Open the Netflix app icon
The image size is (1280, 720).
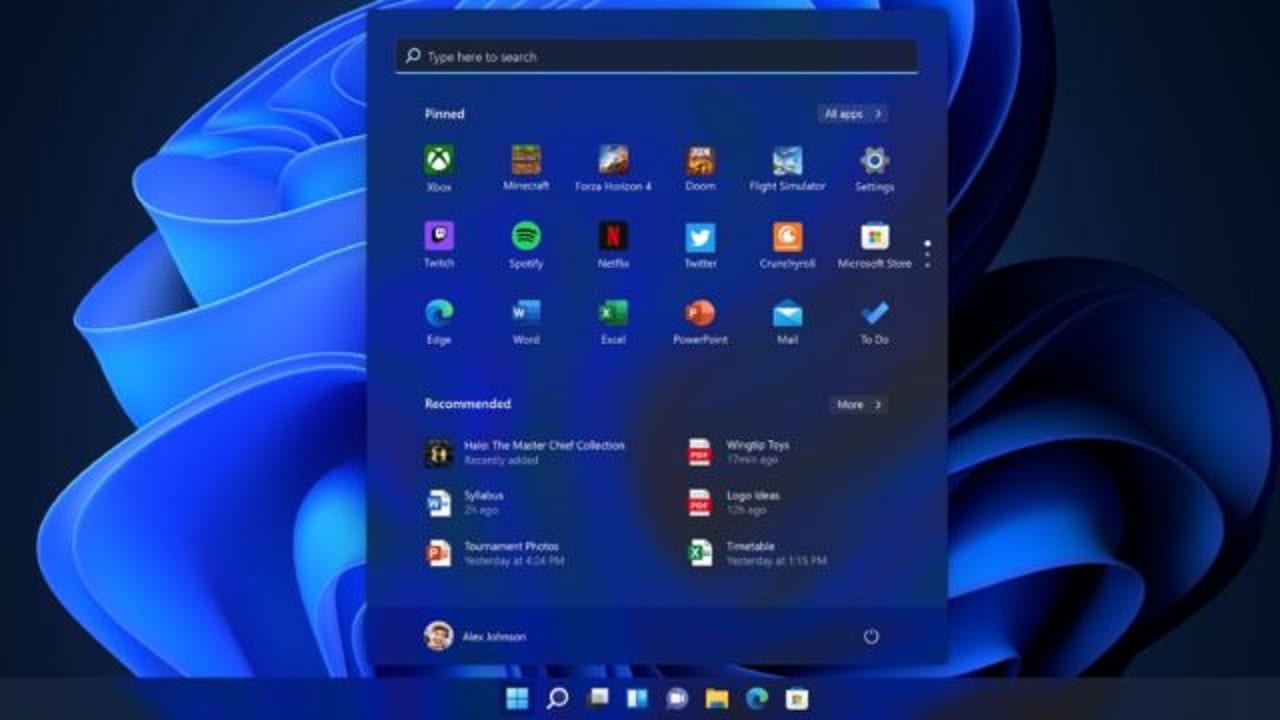[x=613, y=245]
